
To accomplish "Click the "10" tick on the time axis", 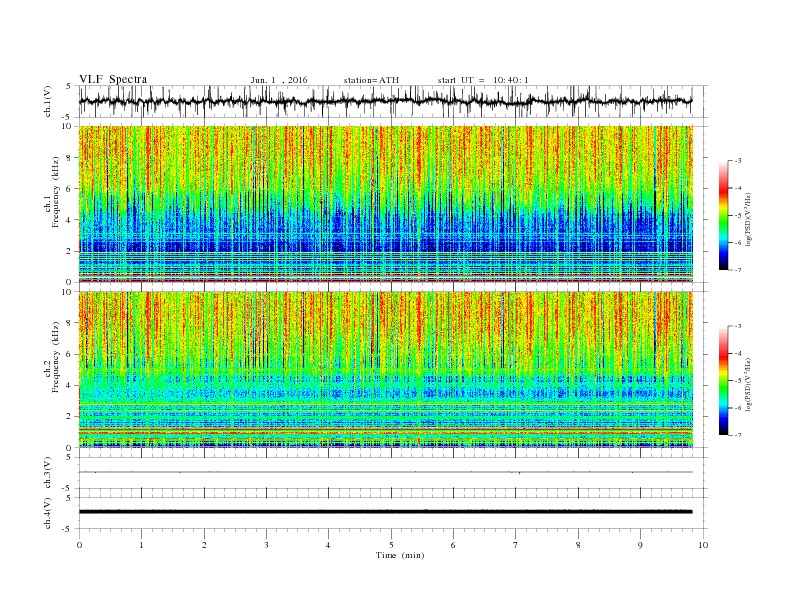I will coord(703,545).
